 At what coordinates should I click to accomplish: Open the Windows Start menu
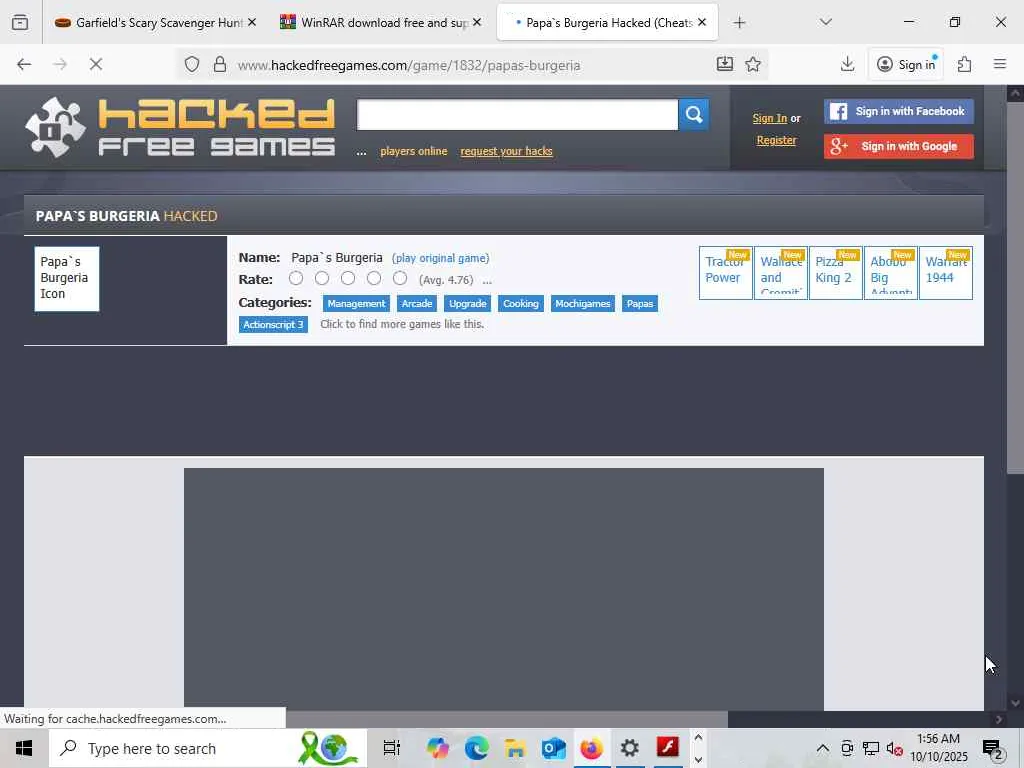pos(24,748)
